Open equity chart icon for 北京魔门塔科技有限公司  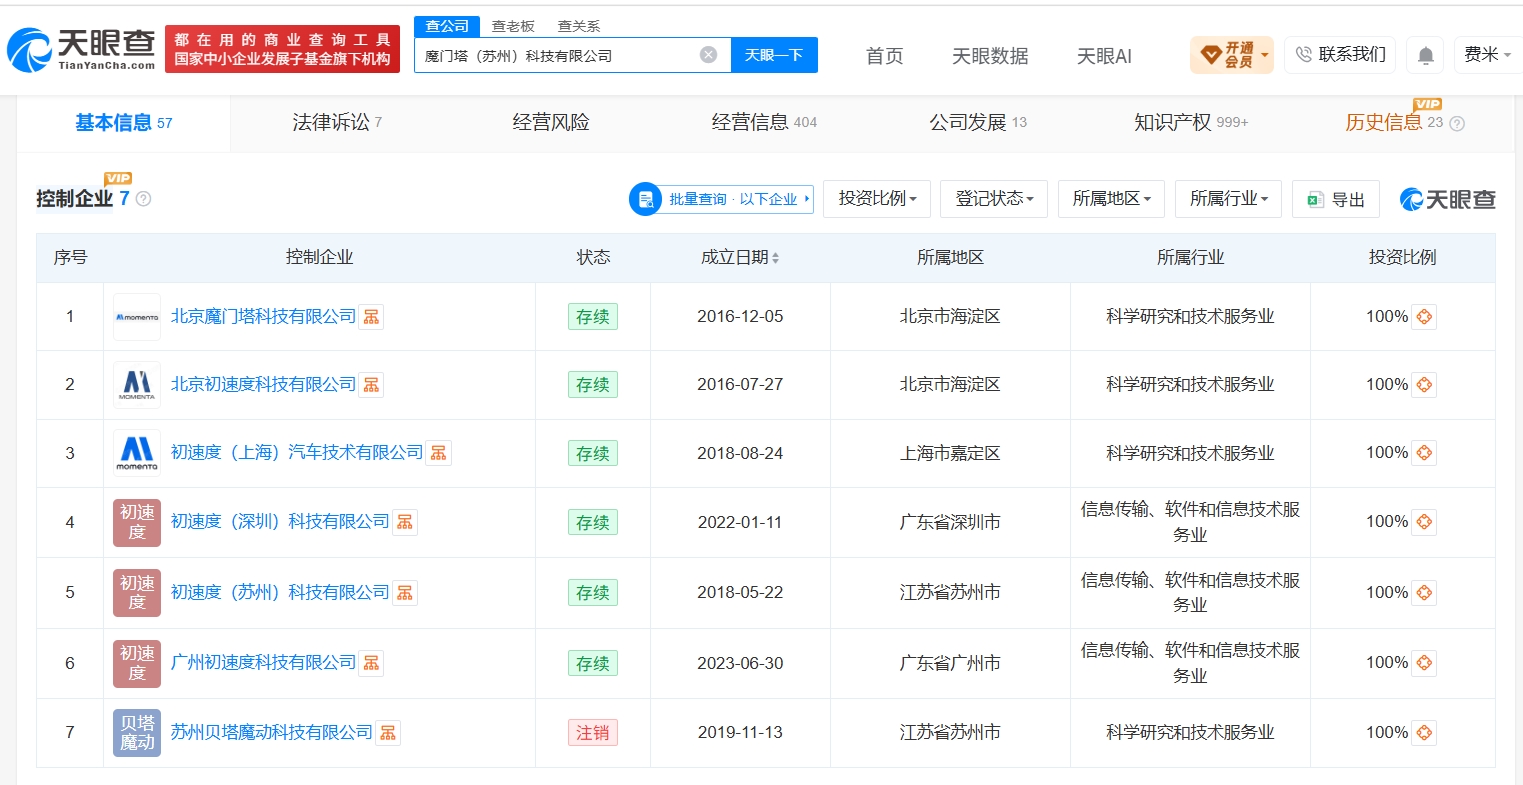371,317
